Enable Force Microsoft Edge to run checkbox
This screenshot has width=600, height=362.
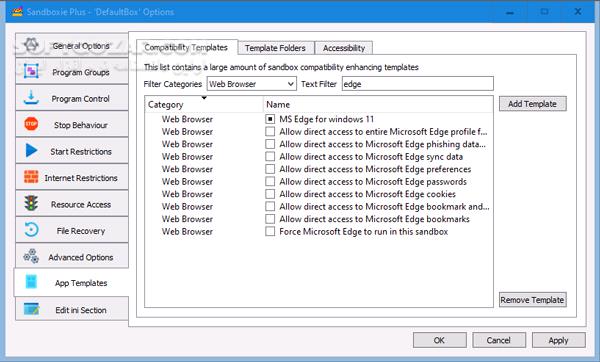pyautogui.click(x=270, y=232)
